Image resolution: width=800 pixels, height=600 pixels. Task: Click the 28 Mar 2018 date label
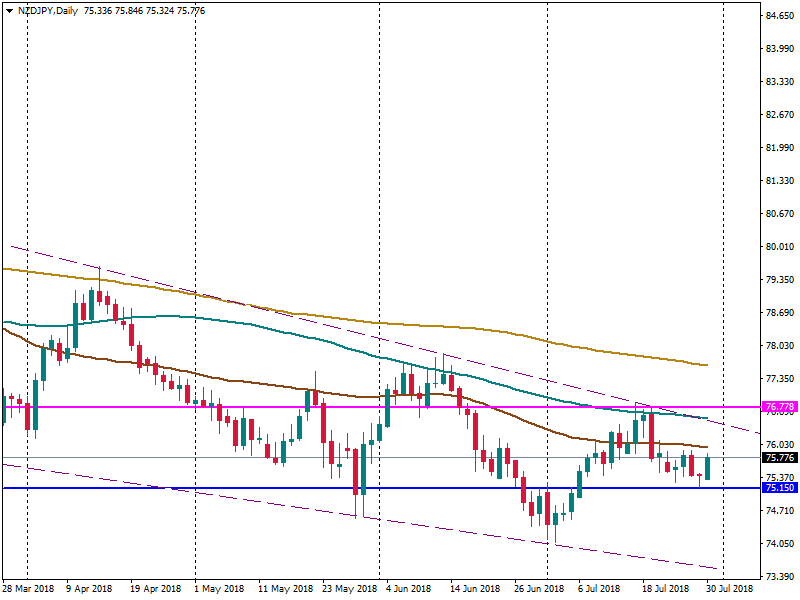tap(27, 589)
